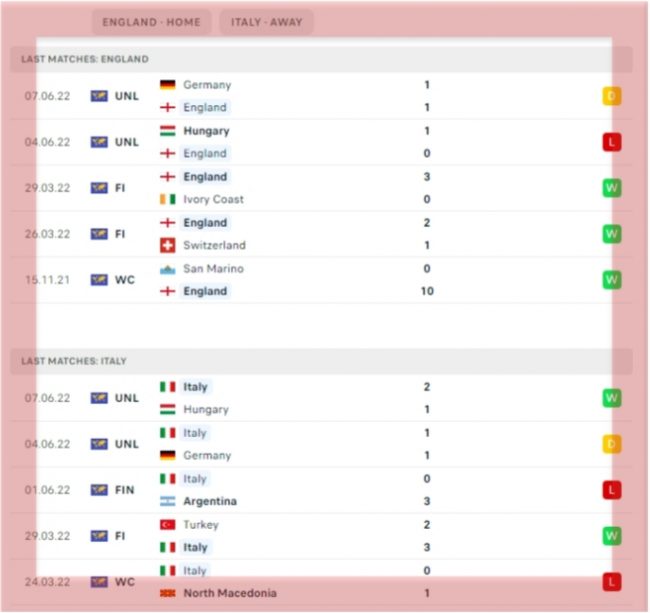Click the North Macedonia flag icon
Screen dimensions: 650x613
pyautogui.click(x=168, y=593)
